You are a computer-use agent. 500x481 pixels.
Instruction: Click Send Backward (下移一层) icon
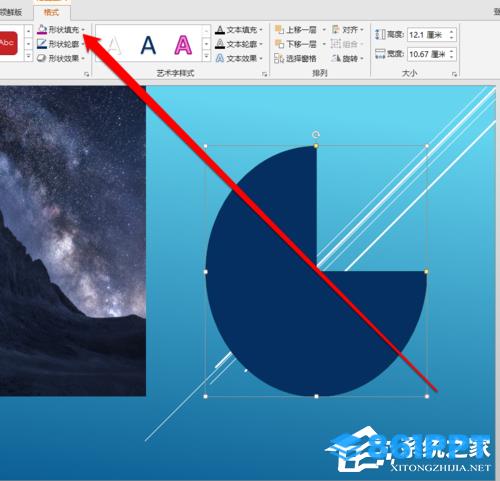tap(279, 44)
